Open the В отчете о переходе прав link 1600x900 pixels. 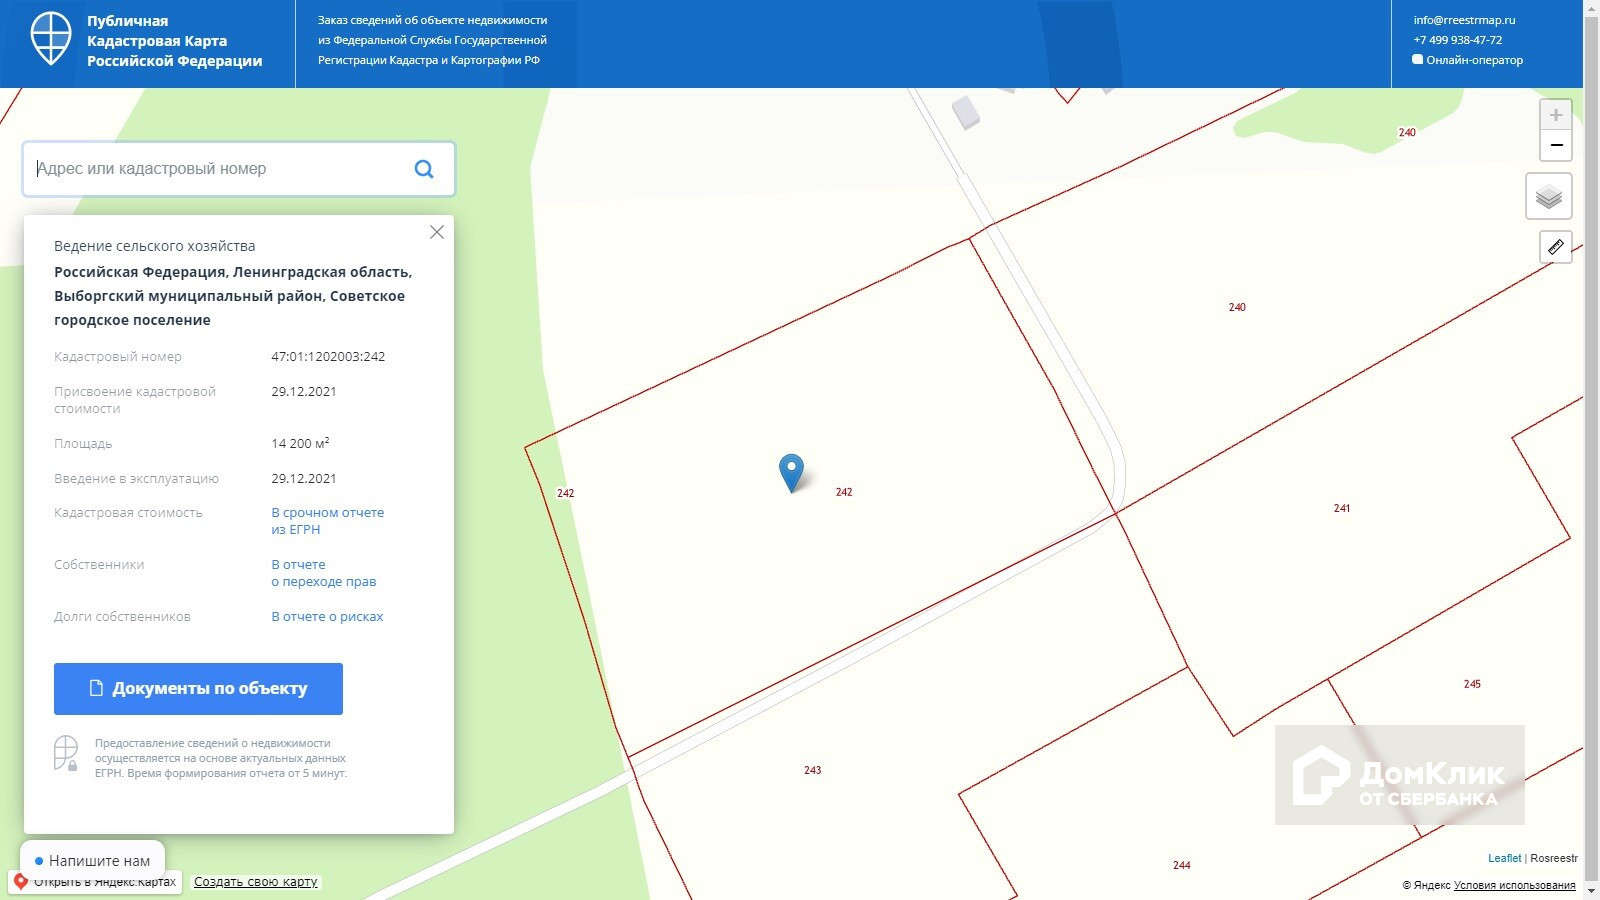click(x=324, y=573)
